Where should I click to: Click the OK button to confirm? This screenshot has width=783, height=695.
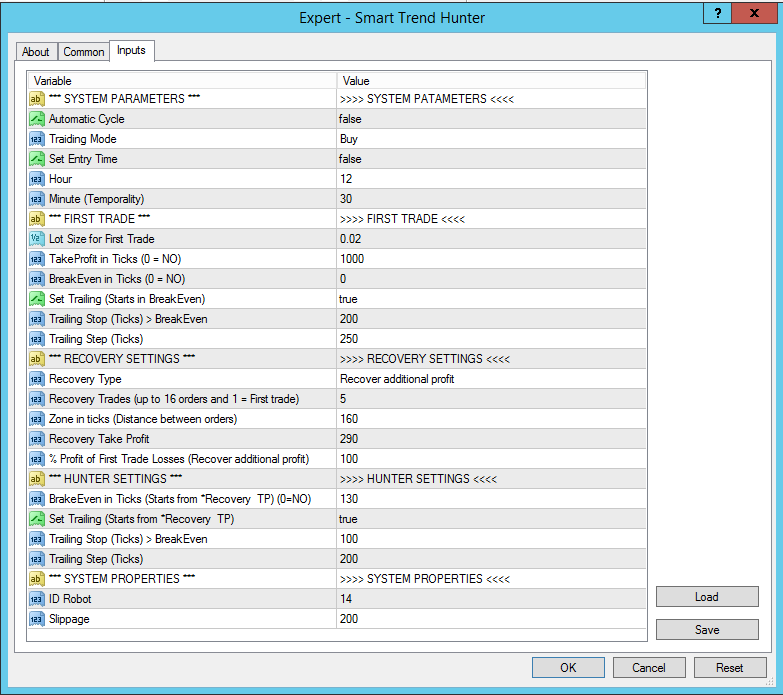[568, 668]
